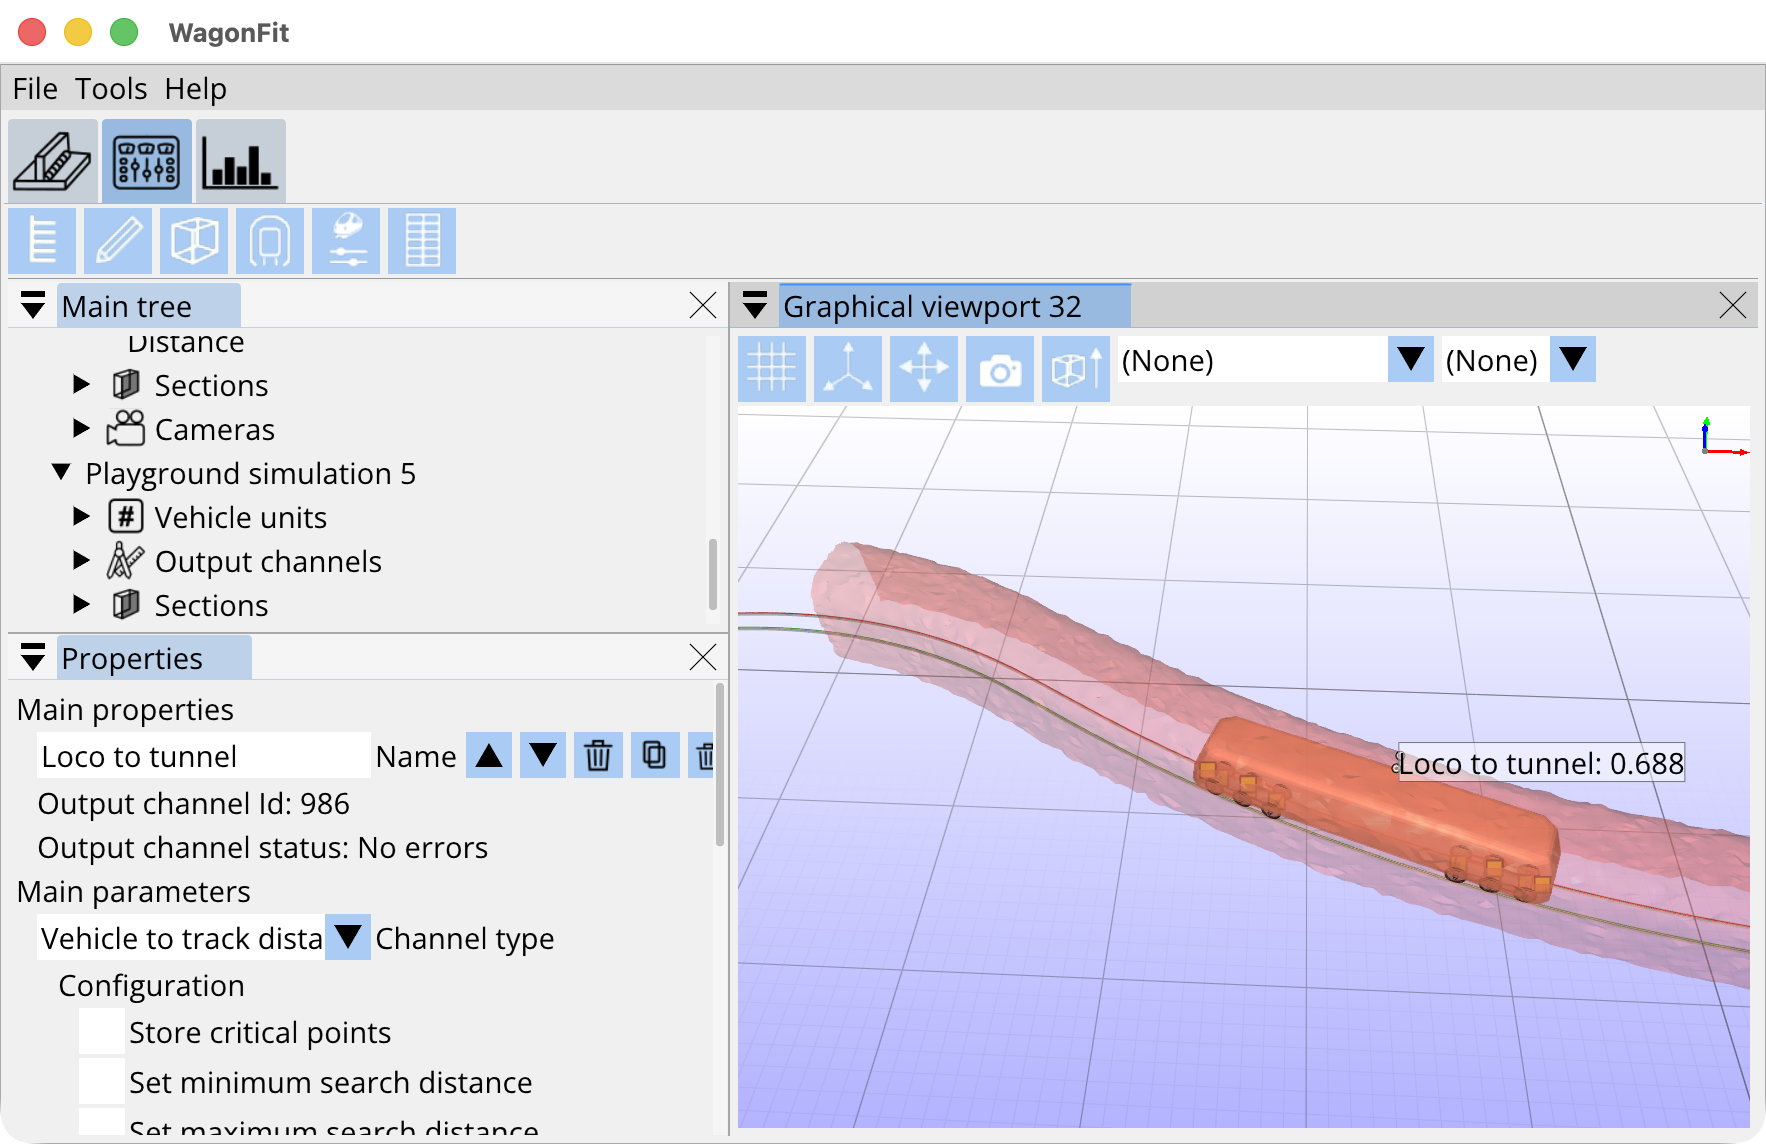Move the channel up with the up arrow
The width and height of the screenshot is (1766, 1144).
click(489, 756)
